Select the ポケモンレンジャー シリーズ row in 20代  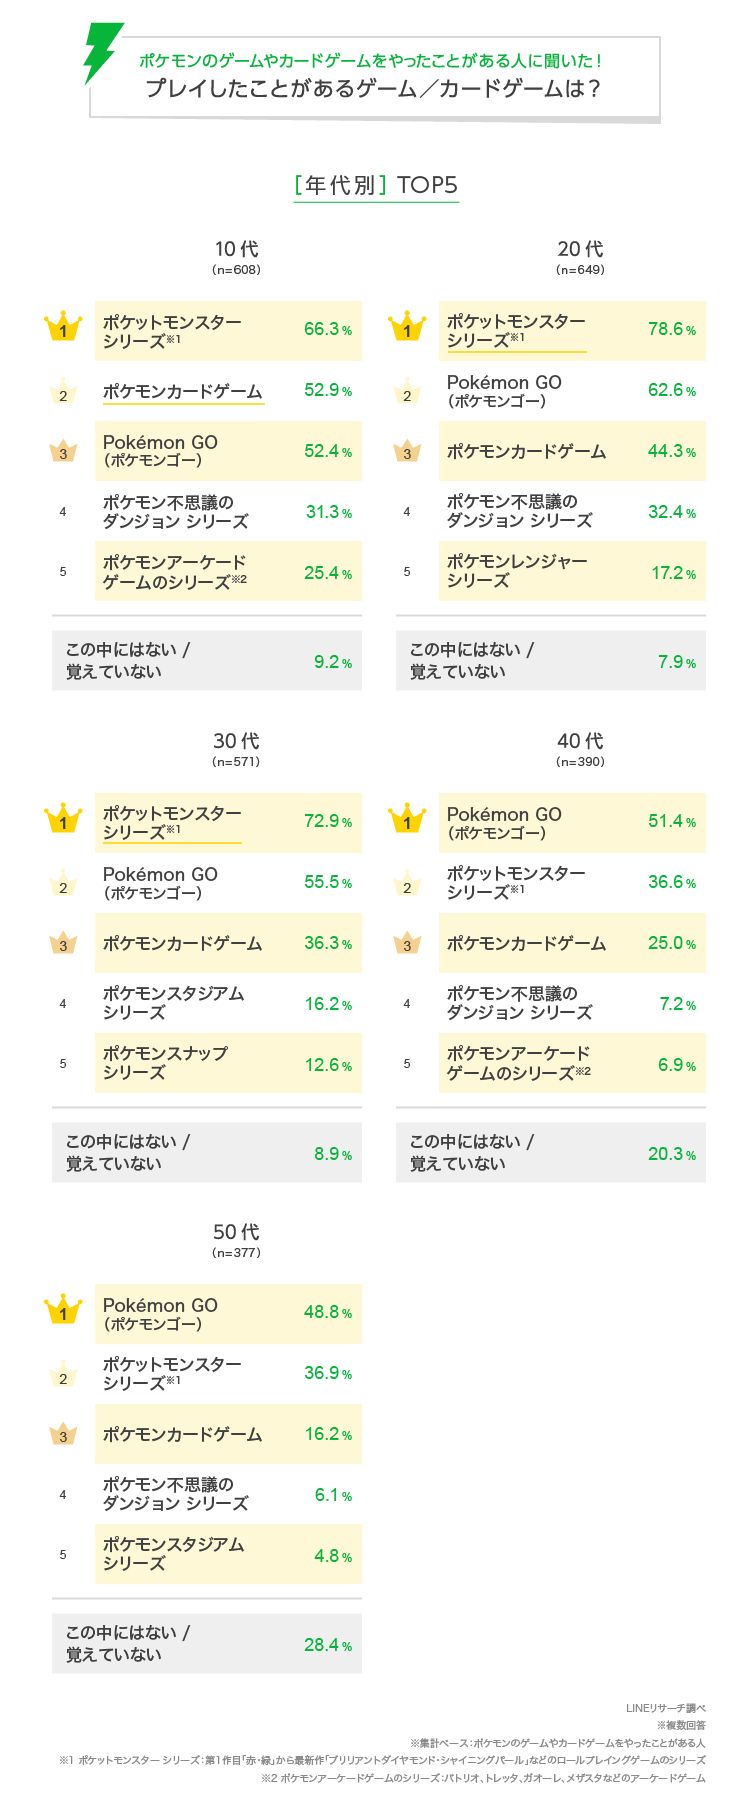pyautogui.click(x=572, y=572)
